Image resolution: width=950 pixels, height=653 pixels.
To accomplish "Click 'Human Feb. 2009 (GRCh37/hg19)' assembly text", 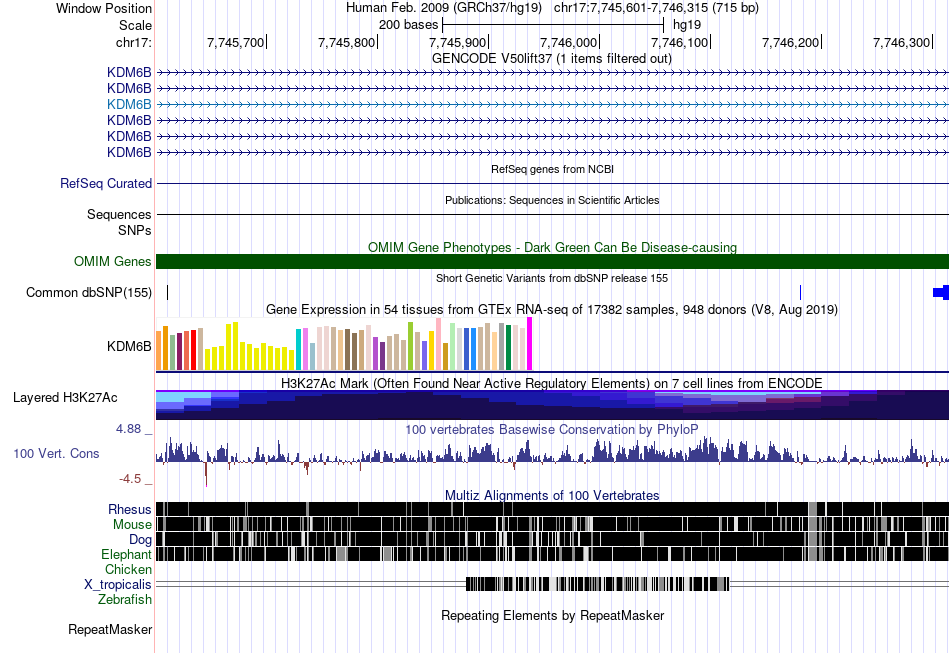I will [x=445, y=8].
